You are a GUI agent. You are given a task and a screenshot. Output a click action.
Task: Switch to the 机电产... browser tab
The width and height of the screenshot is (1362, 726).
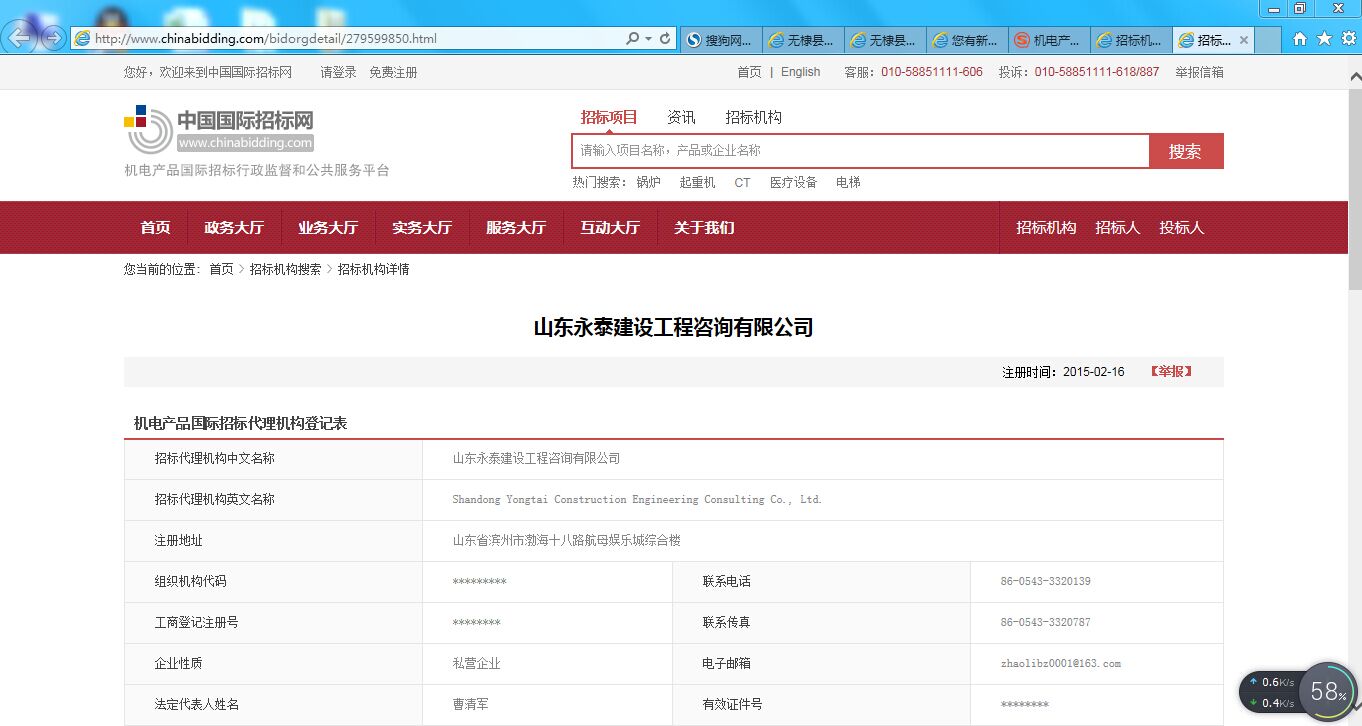(1048, 40)
